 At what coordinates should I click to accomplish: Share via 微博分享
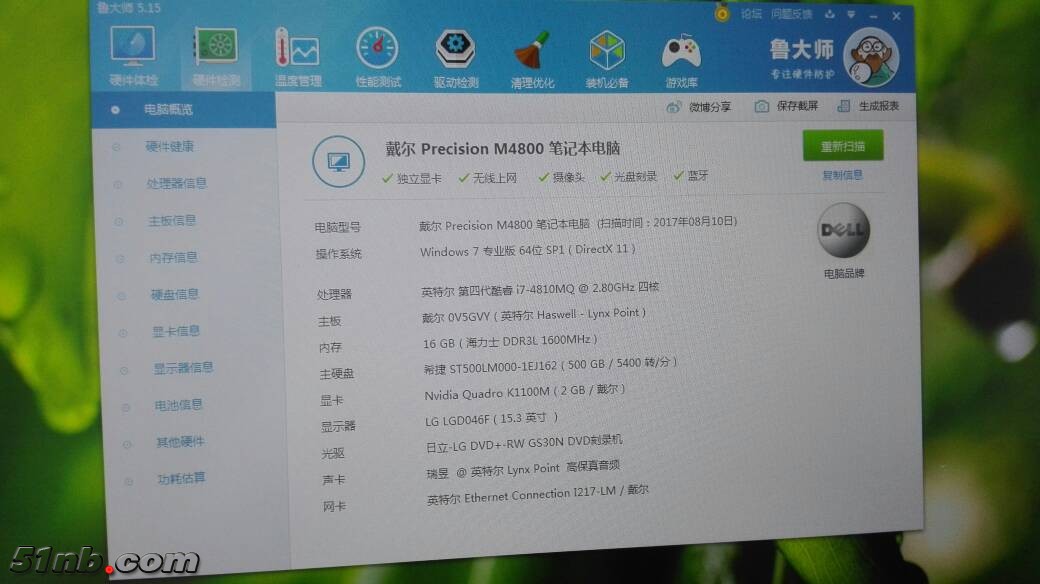click(x=699, y=107)
